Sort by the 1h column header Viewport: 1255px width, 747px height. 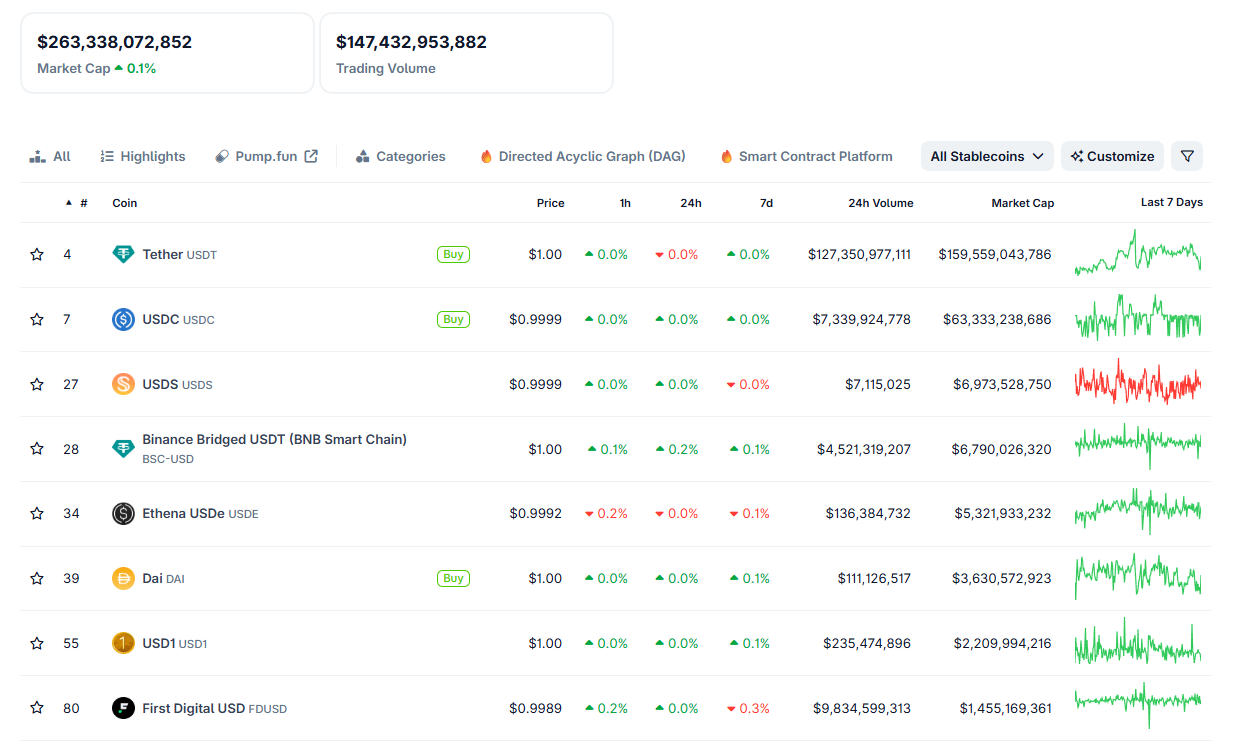[625, 203]
